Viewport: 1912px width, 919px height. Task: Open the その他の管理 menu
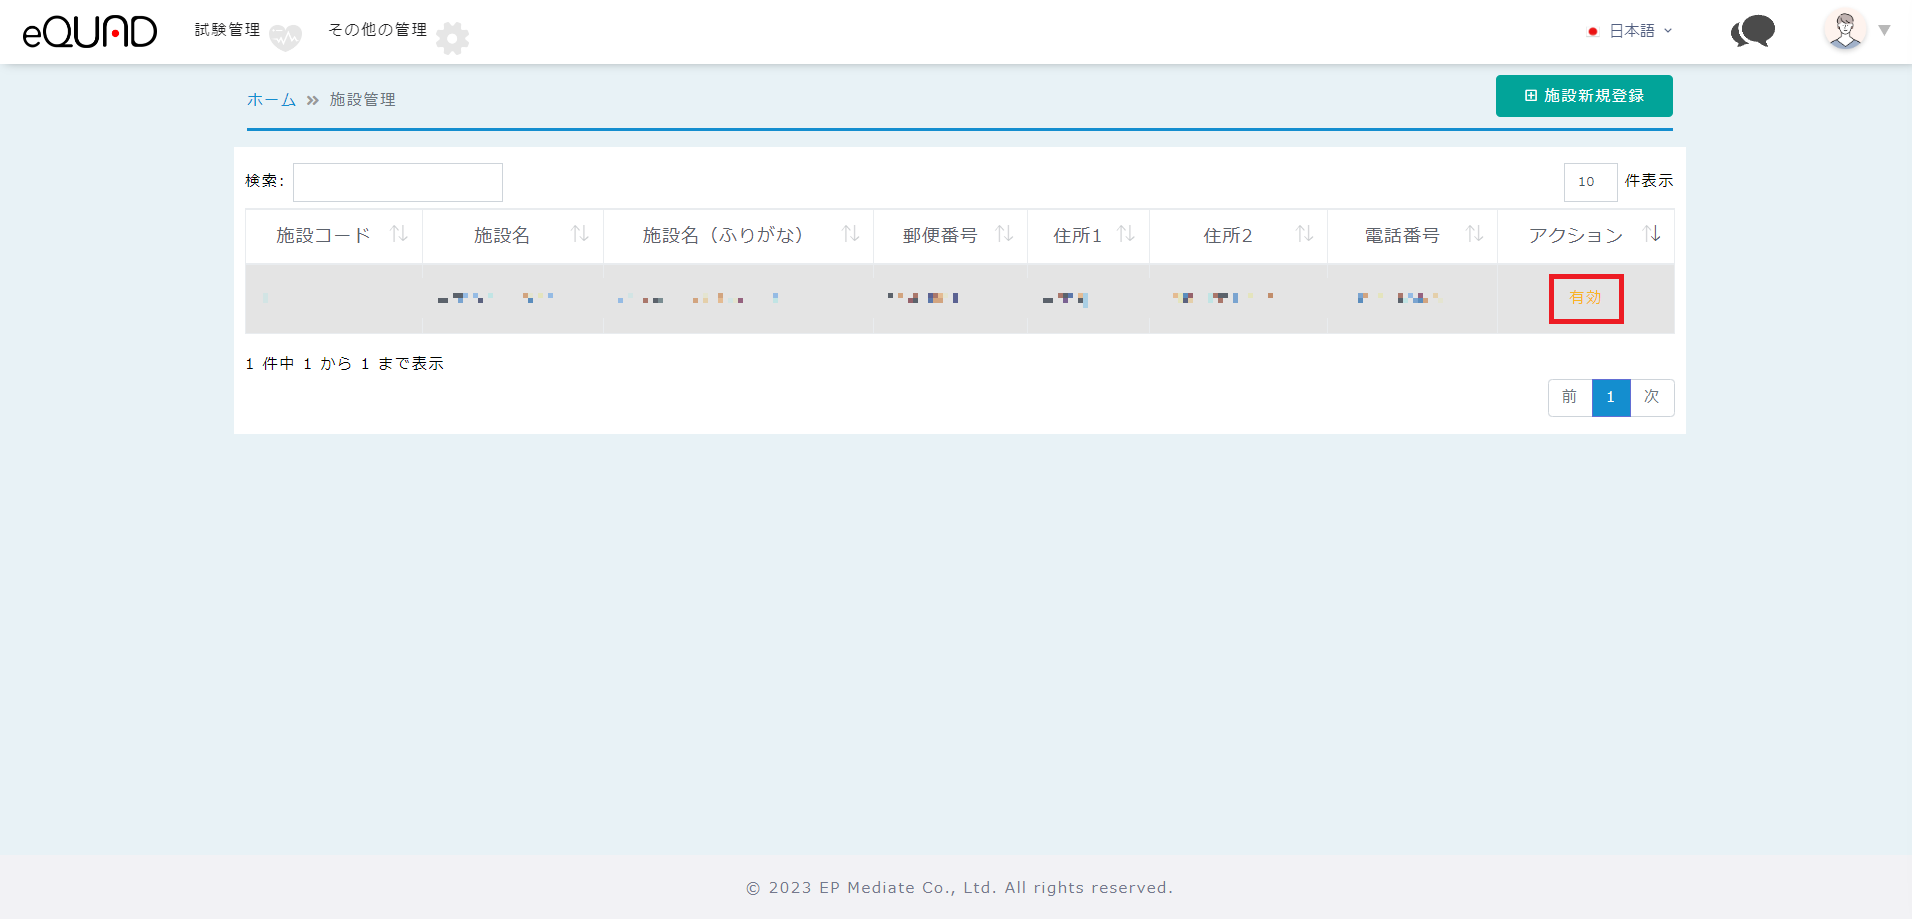click(x=377, y=30)
